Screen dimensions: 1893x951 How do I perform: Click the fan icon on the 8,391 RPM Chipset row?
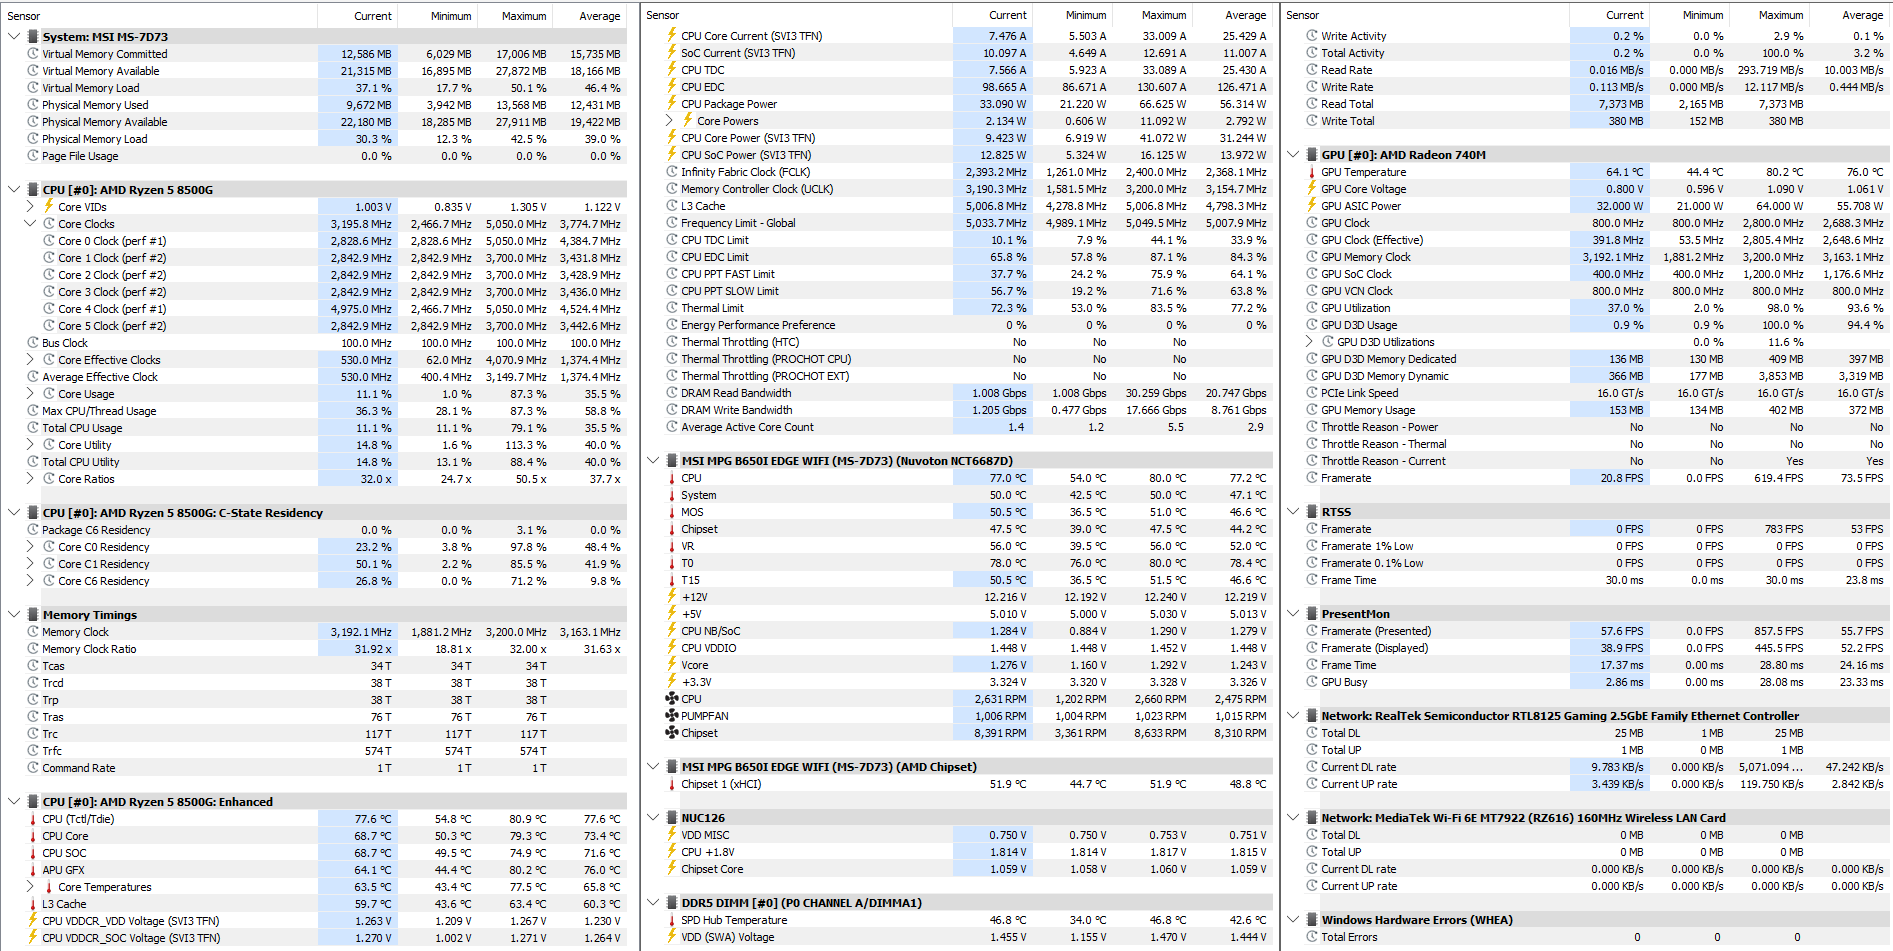click(672, 733)
